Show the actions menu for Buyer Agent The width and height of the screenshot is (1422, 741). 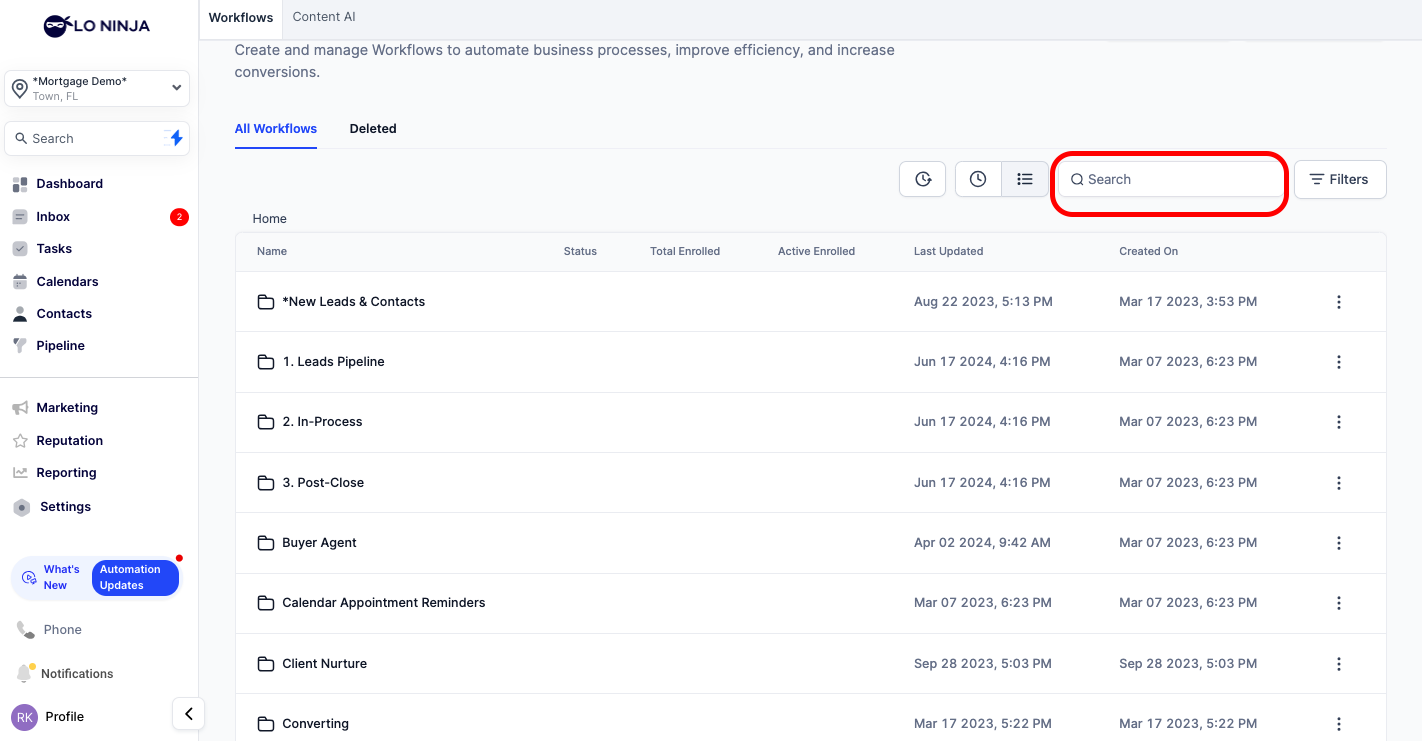[1339, 543]
